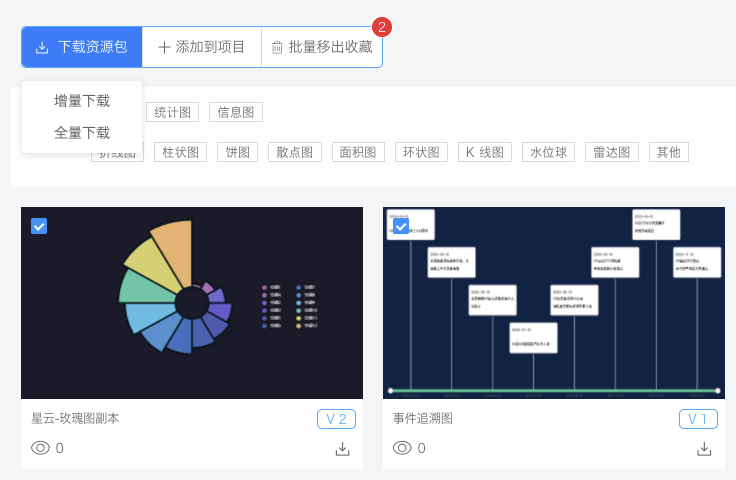Select the 雷达图 chart type tag
736x480 pixels.
(x=612, y=152)
